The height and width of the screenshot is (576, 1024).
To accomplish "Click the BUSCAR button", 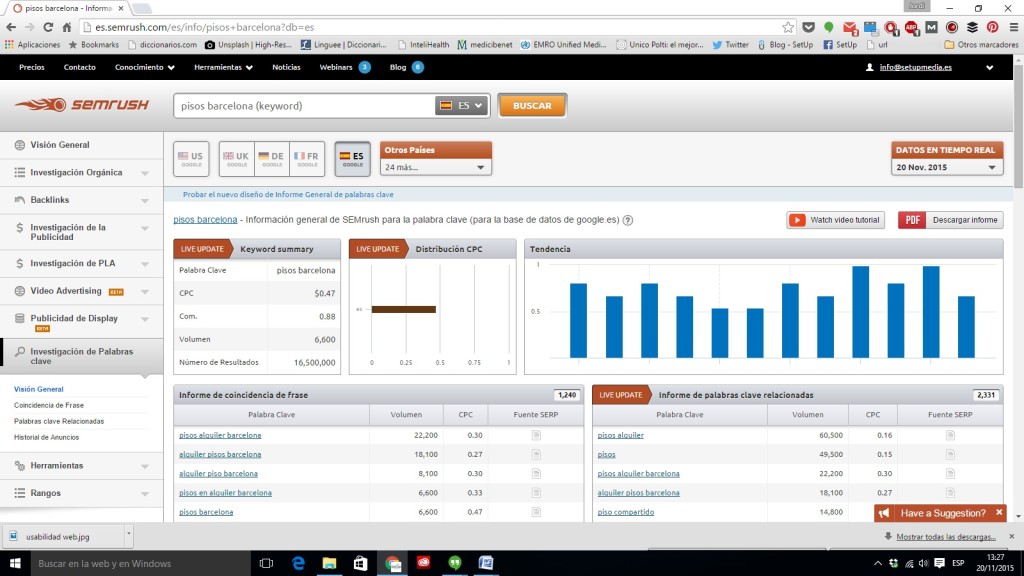I will (x=532, y=106).
